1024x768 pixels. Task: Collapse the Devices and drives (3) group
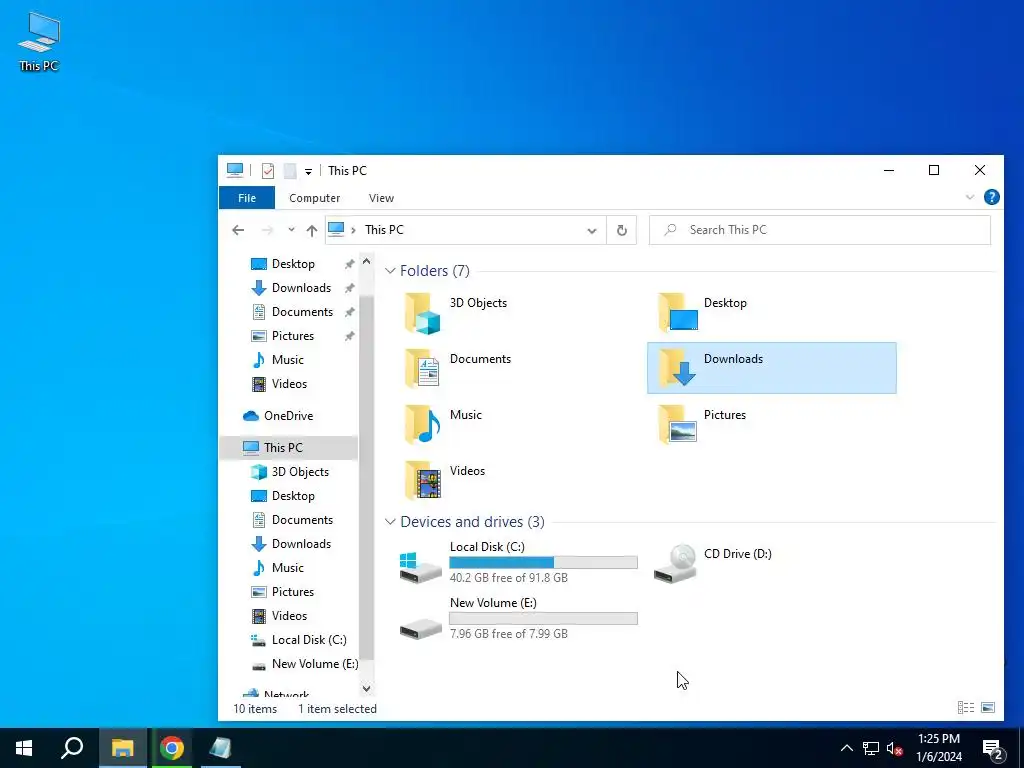click(390, 522)
